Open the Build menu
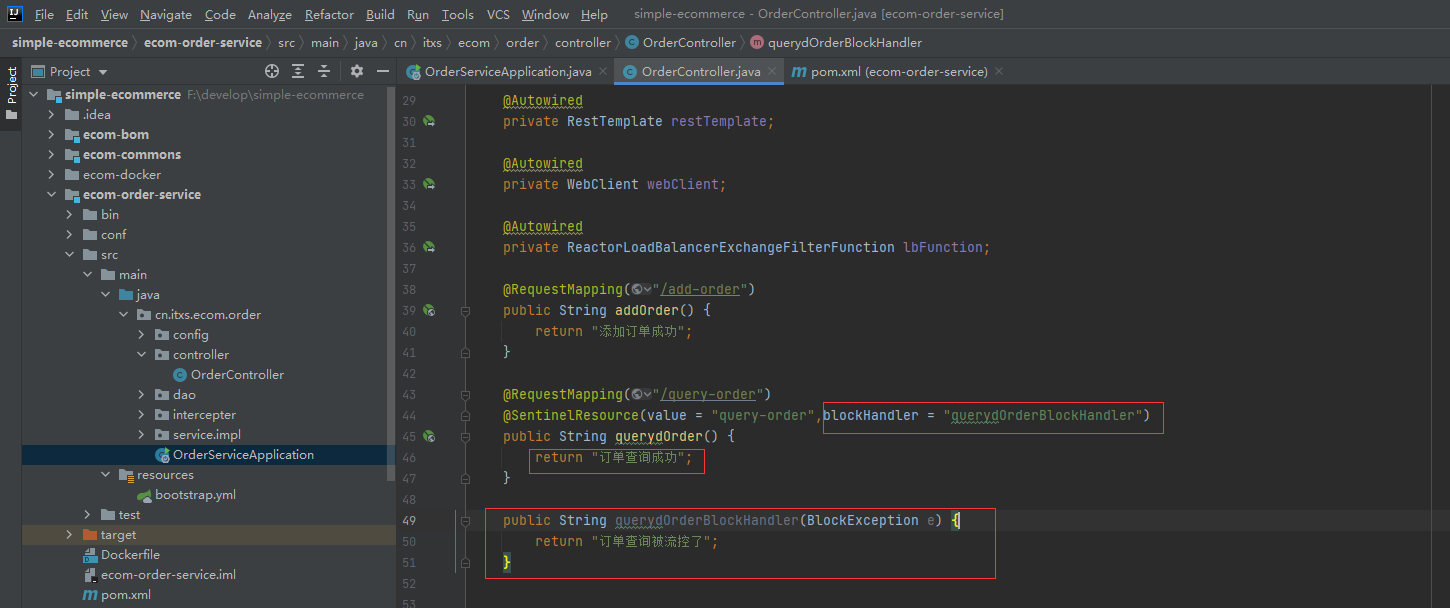 (380, 14)
